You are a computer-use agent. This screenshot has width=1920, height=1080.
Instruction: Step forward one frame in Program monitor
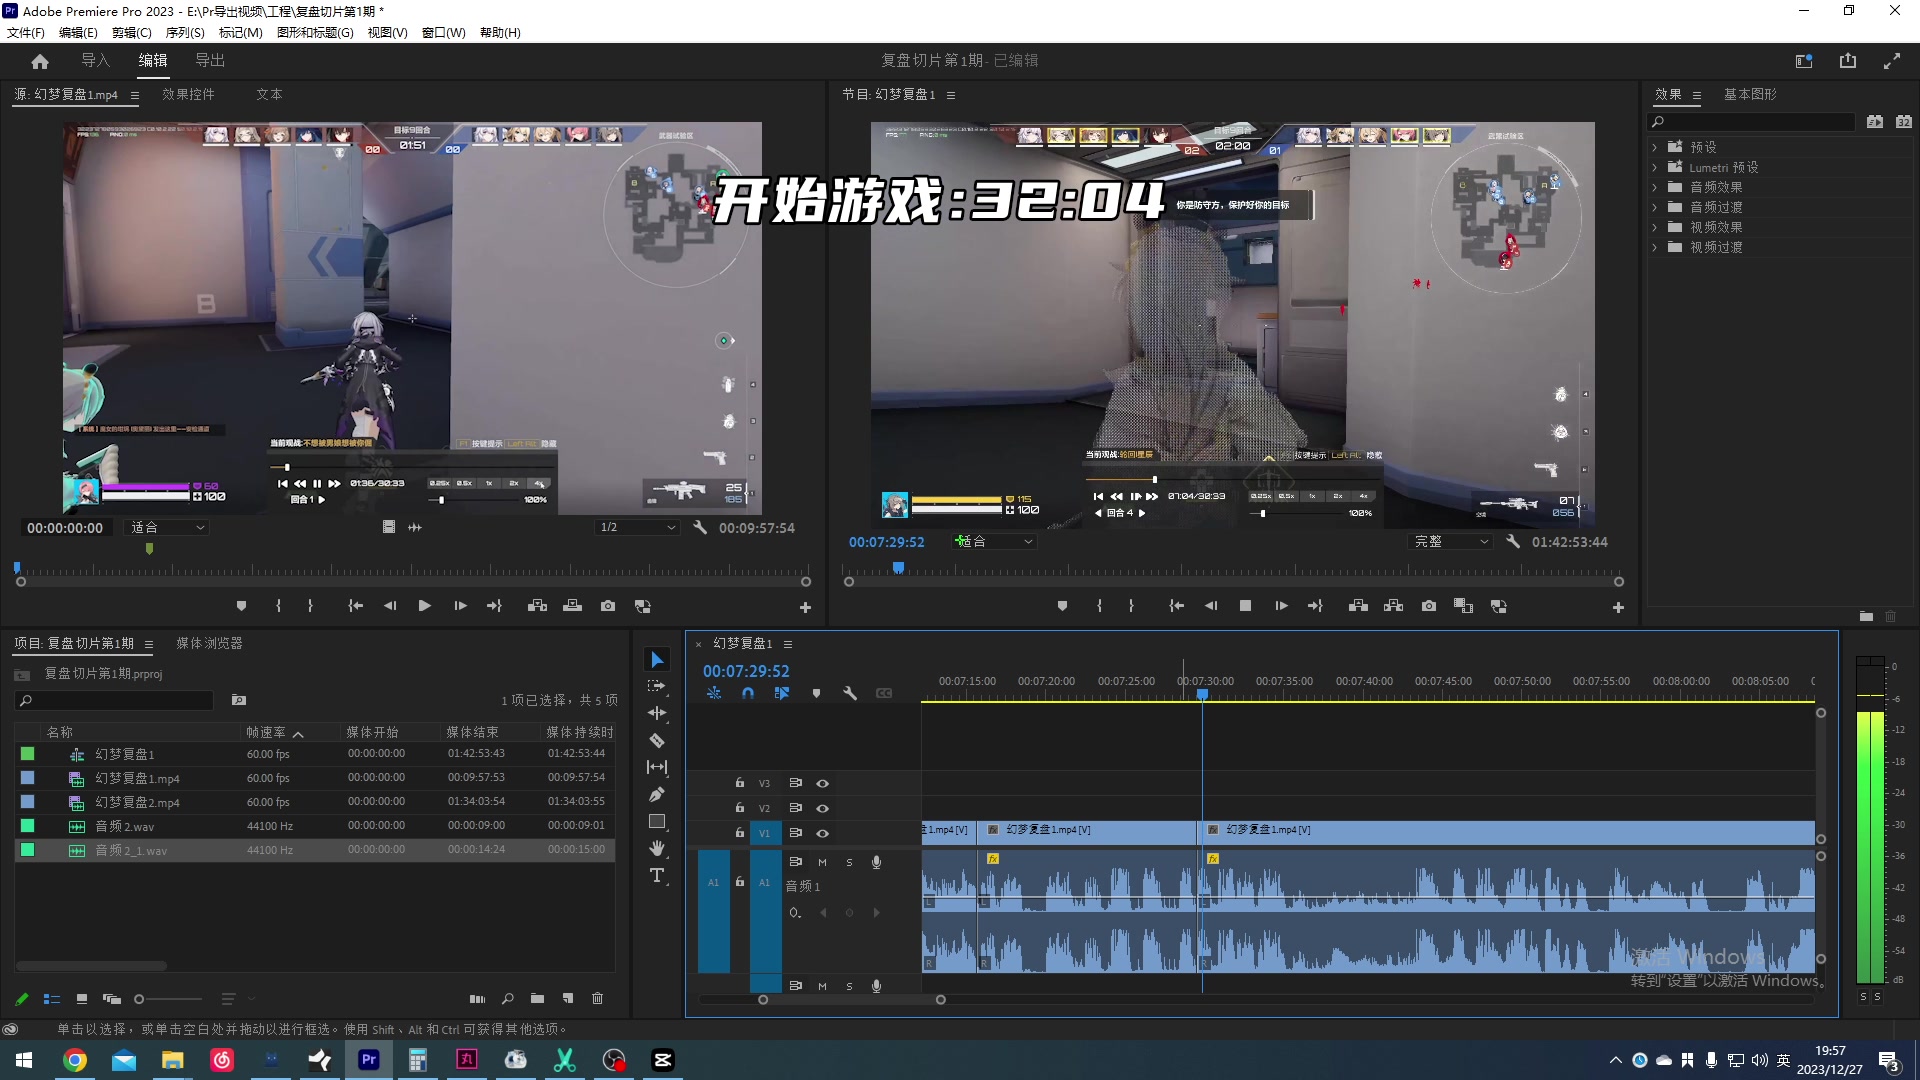click(x=1281, y=606)
